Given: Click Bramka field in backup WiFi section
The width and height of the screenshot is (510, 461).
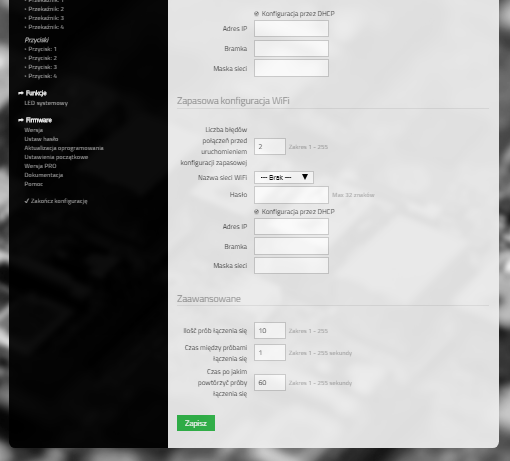Looking at the screenshot, I should pyautogui.click(x=291, y=246).
